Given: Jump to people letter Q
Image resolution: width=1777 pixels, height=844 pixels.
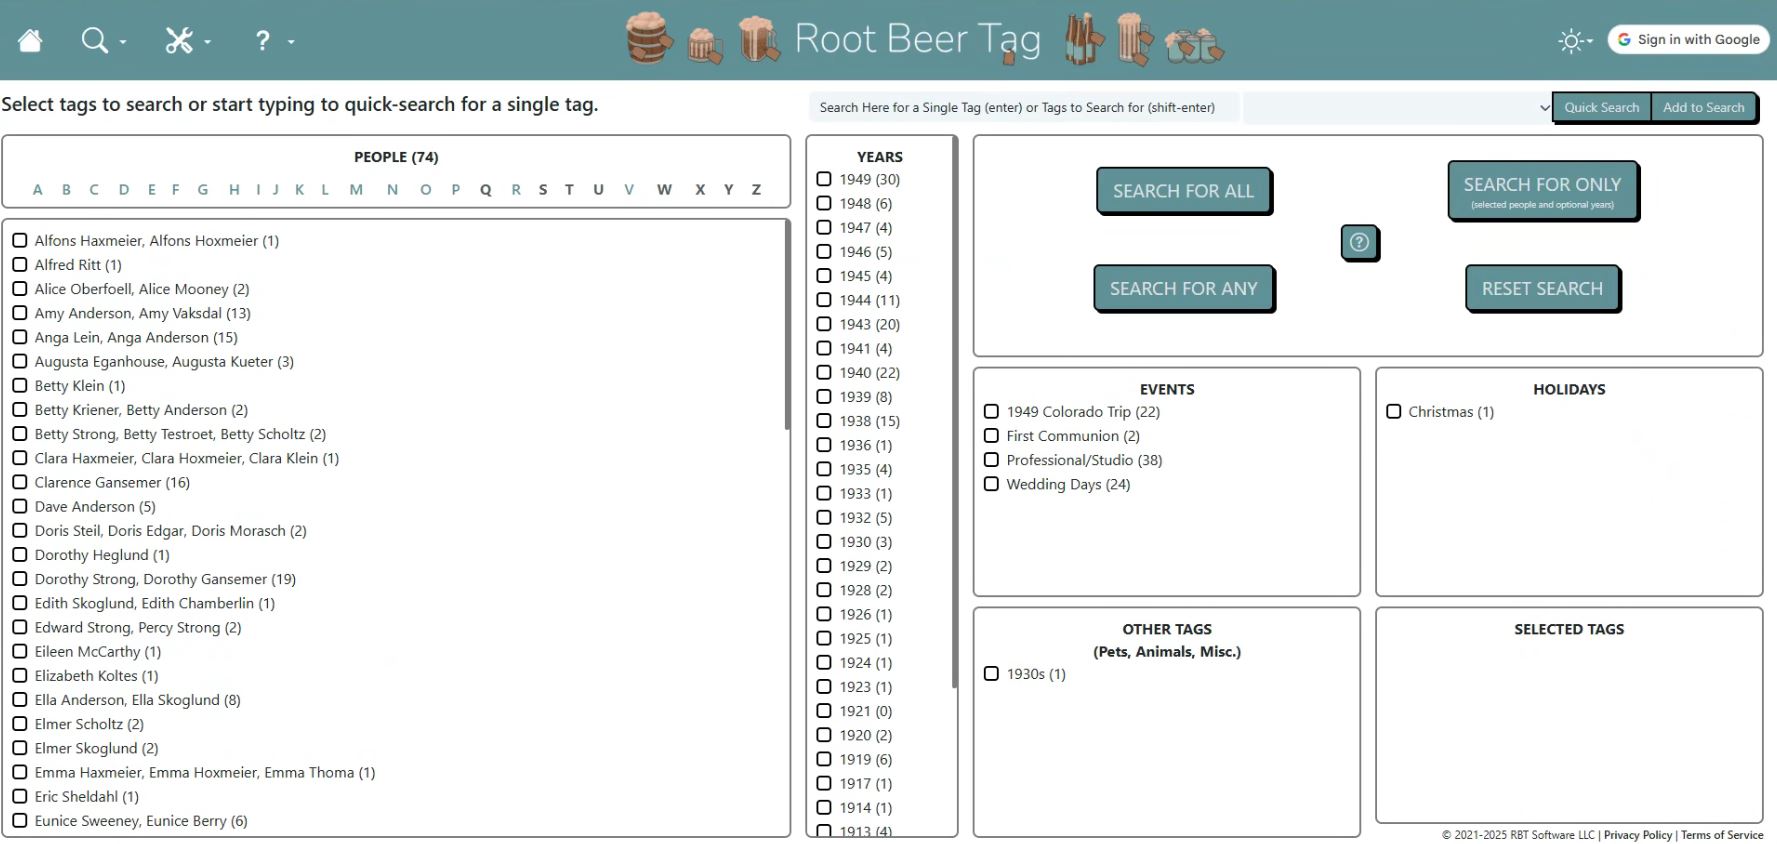Looking at the screenshot, I should (x=485, y=190).
